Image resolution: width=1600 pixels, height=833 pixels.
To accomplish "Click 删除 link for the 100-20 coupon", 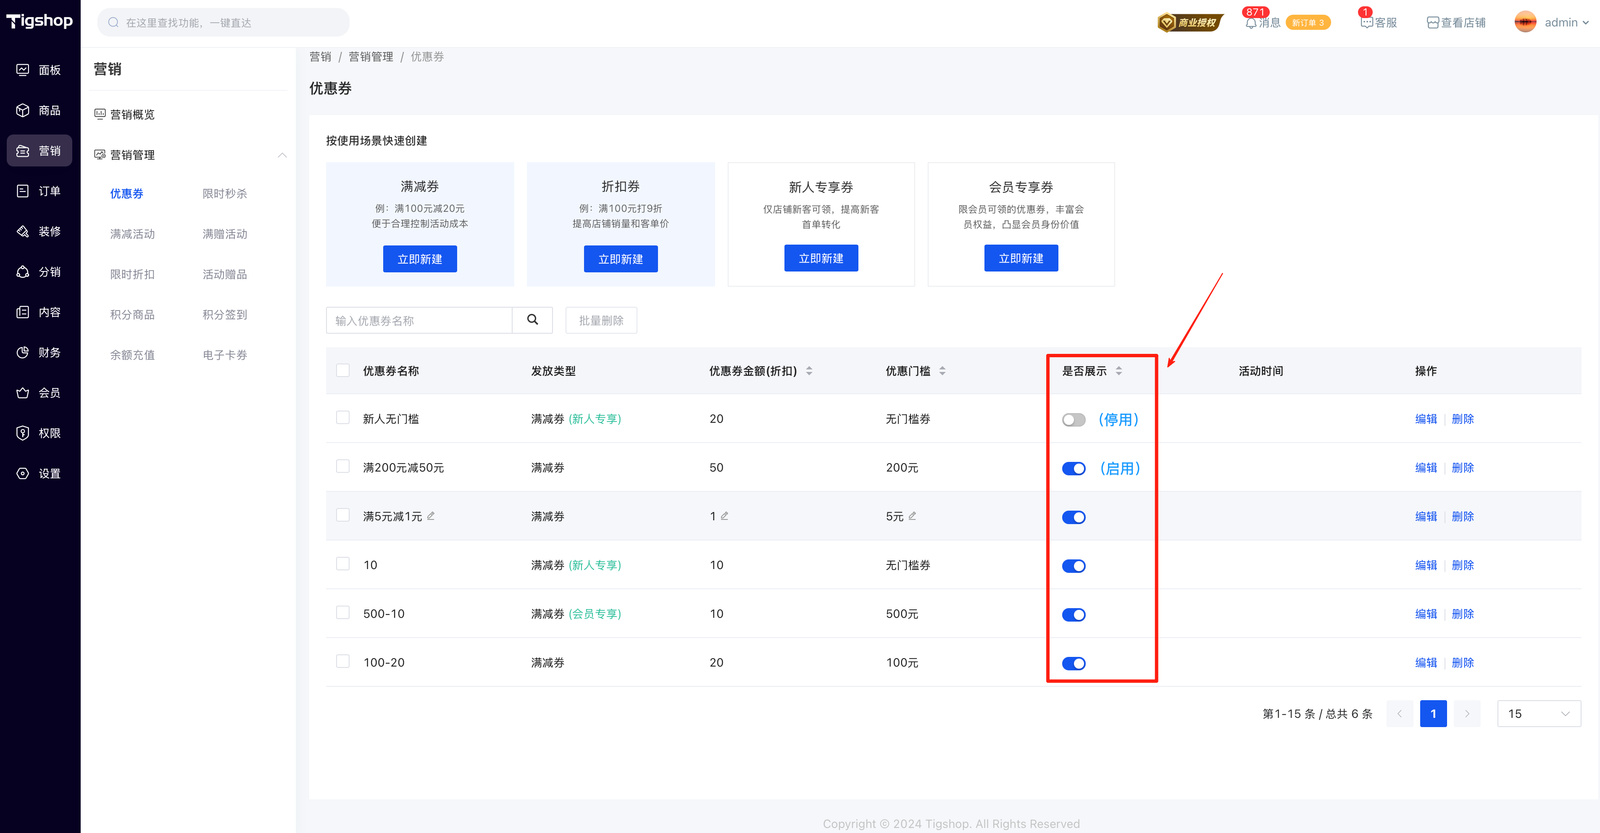I will tap(1462, 663).
